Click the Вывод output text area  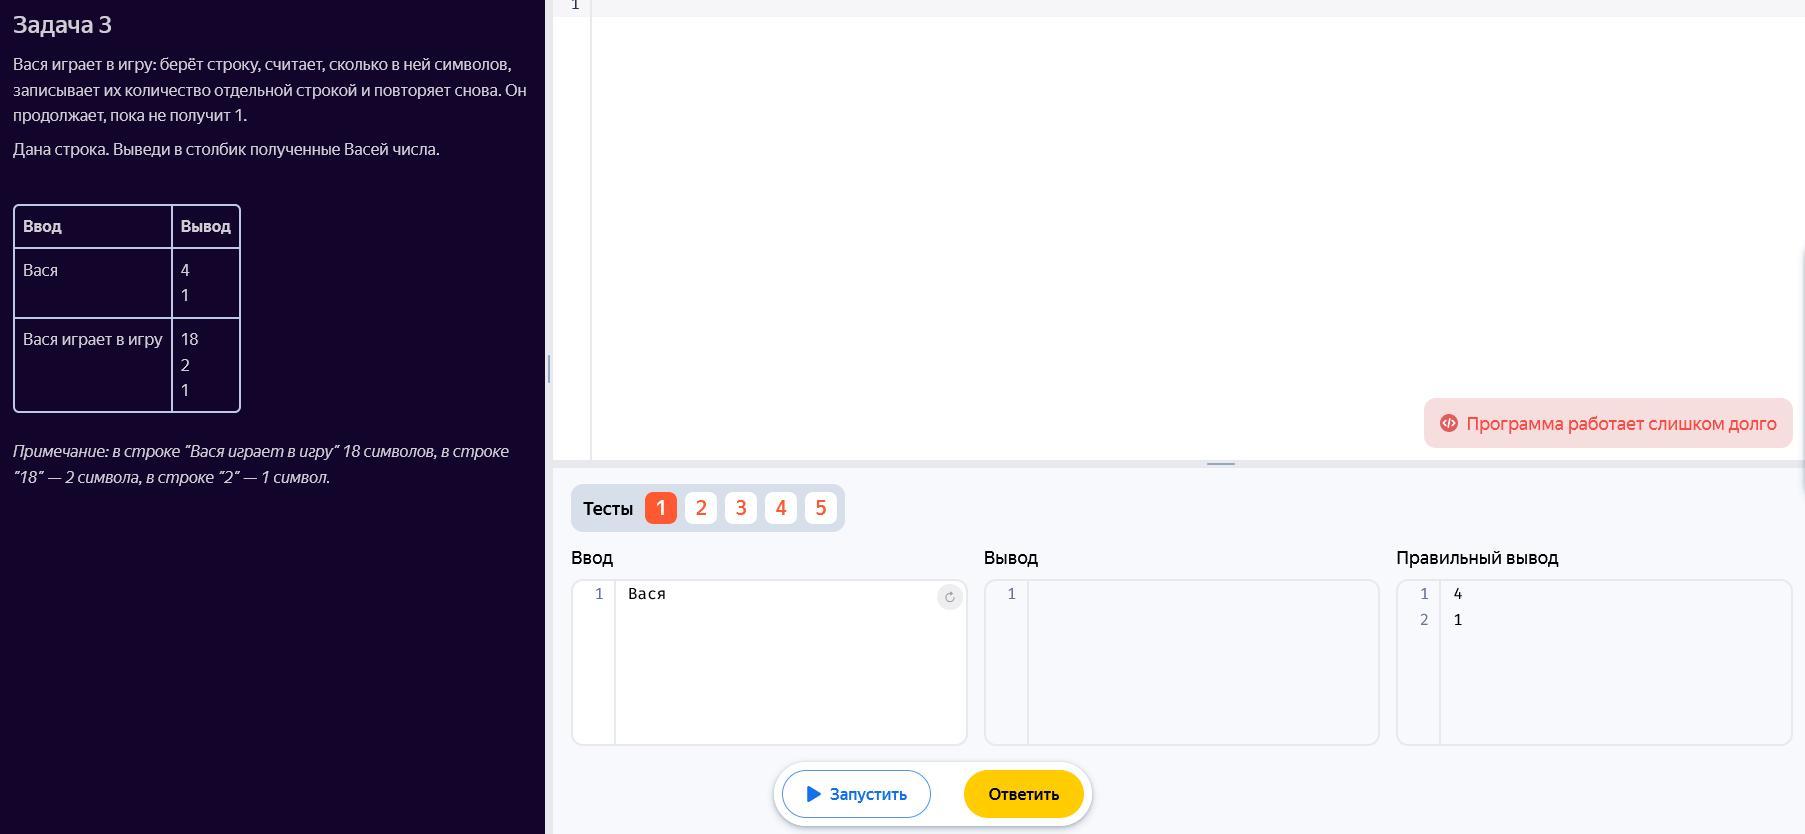pos(1203,662)
